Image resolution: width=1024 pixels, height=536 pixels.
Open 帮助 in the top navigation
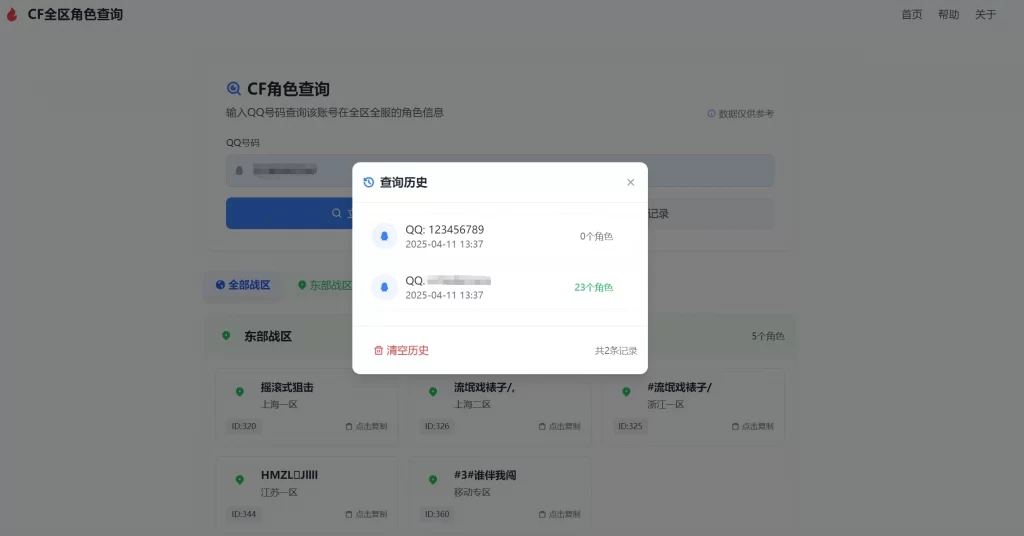click(x=948, y=14)
